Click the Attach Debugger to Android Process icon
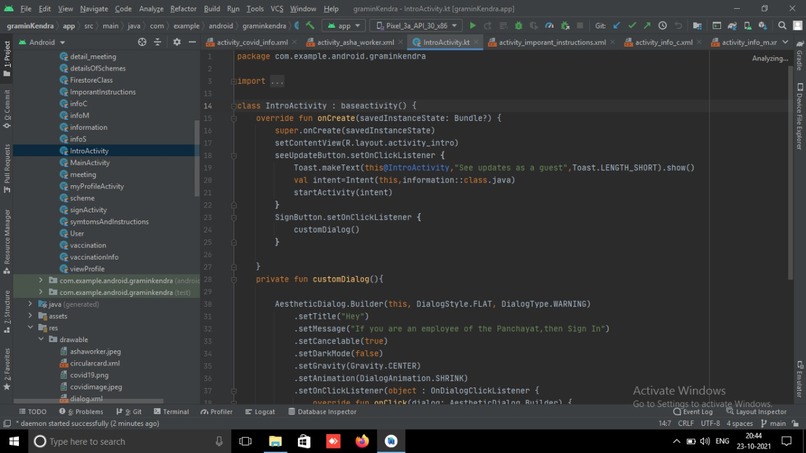The height and width of the screenshot is (453, 806). 564,26
